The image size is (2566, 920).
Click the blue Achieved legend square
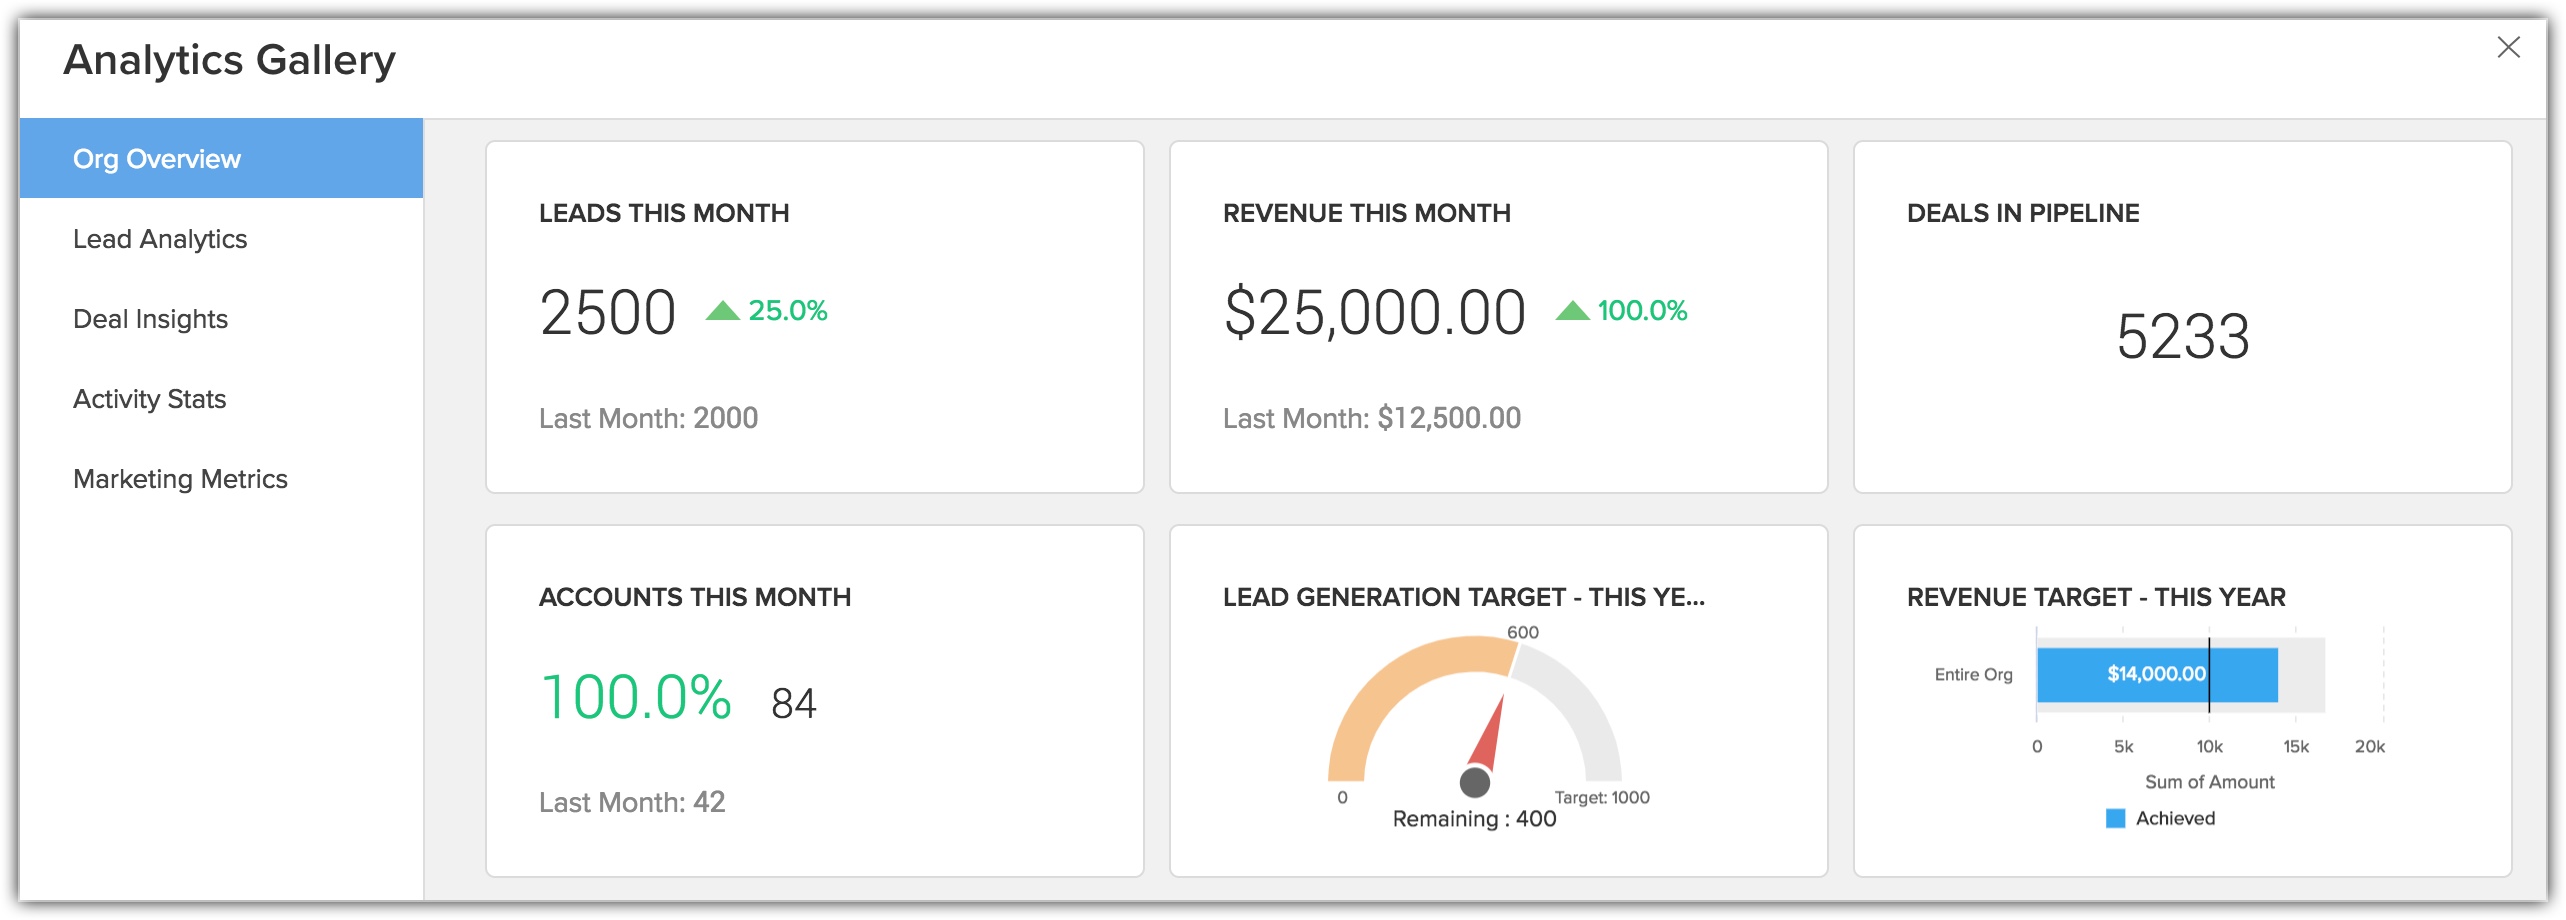2115,818
